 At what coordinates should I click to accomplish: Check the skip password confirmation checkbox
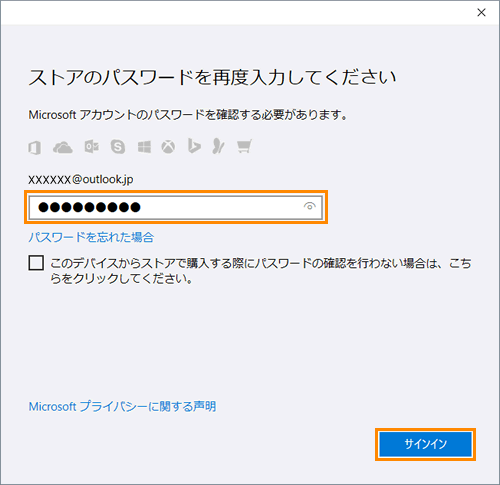tap(36, 263)
